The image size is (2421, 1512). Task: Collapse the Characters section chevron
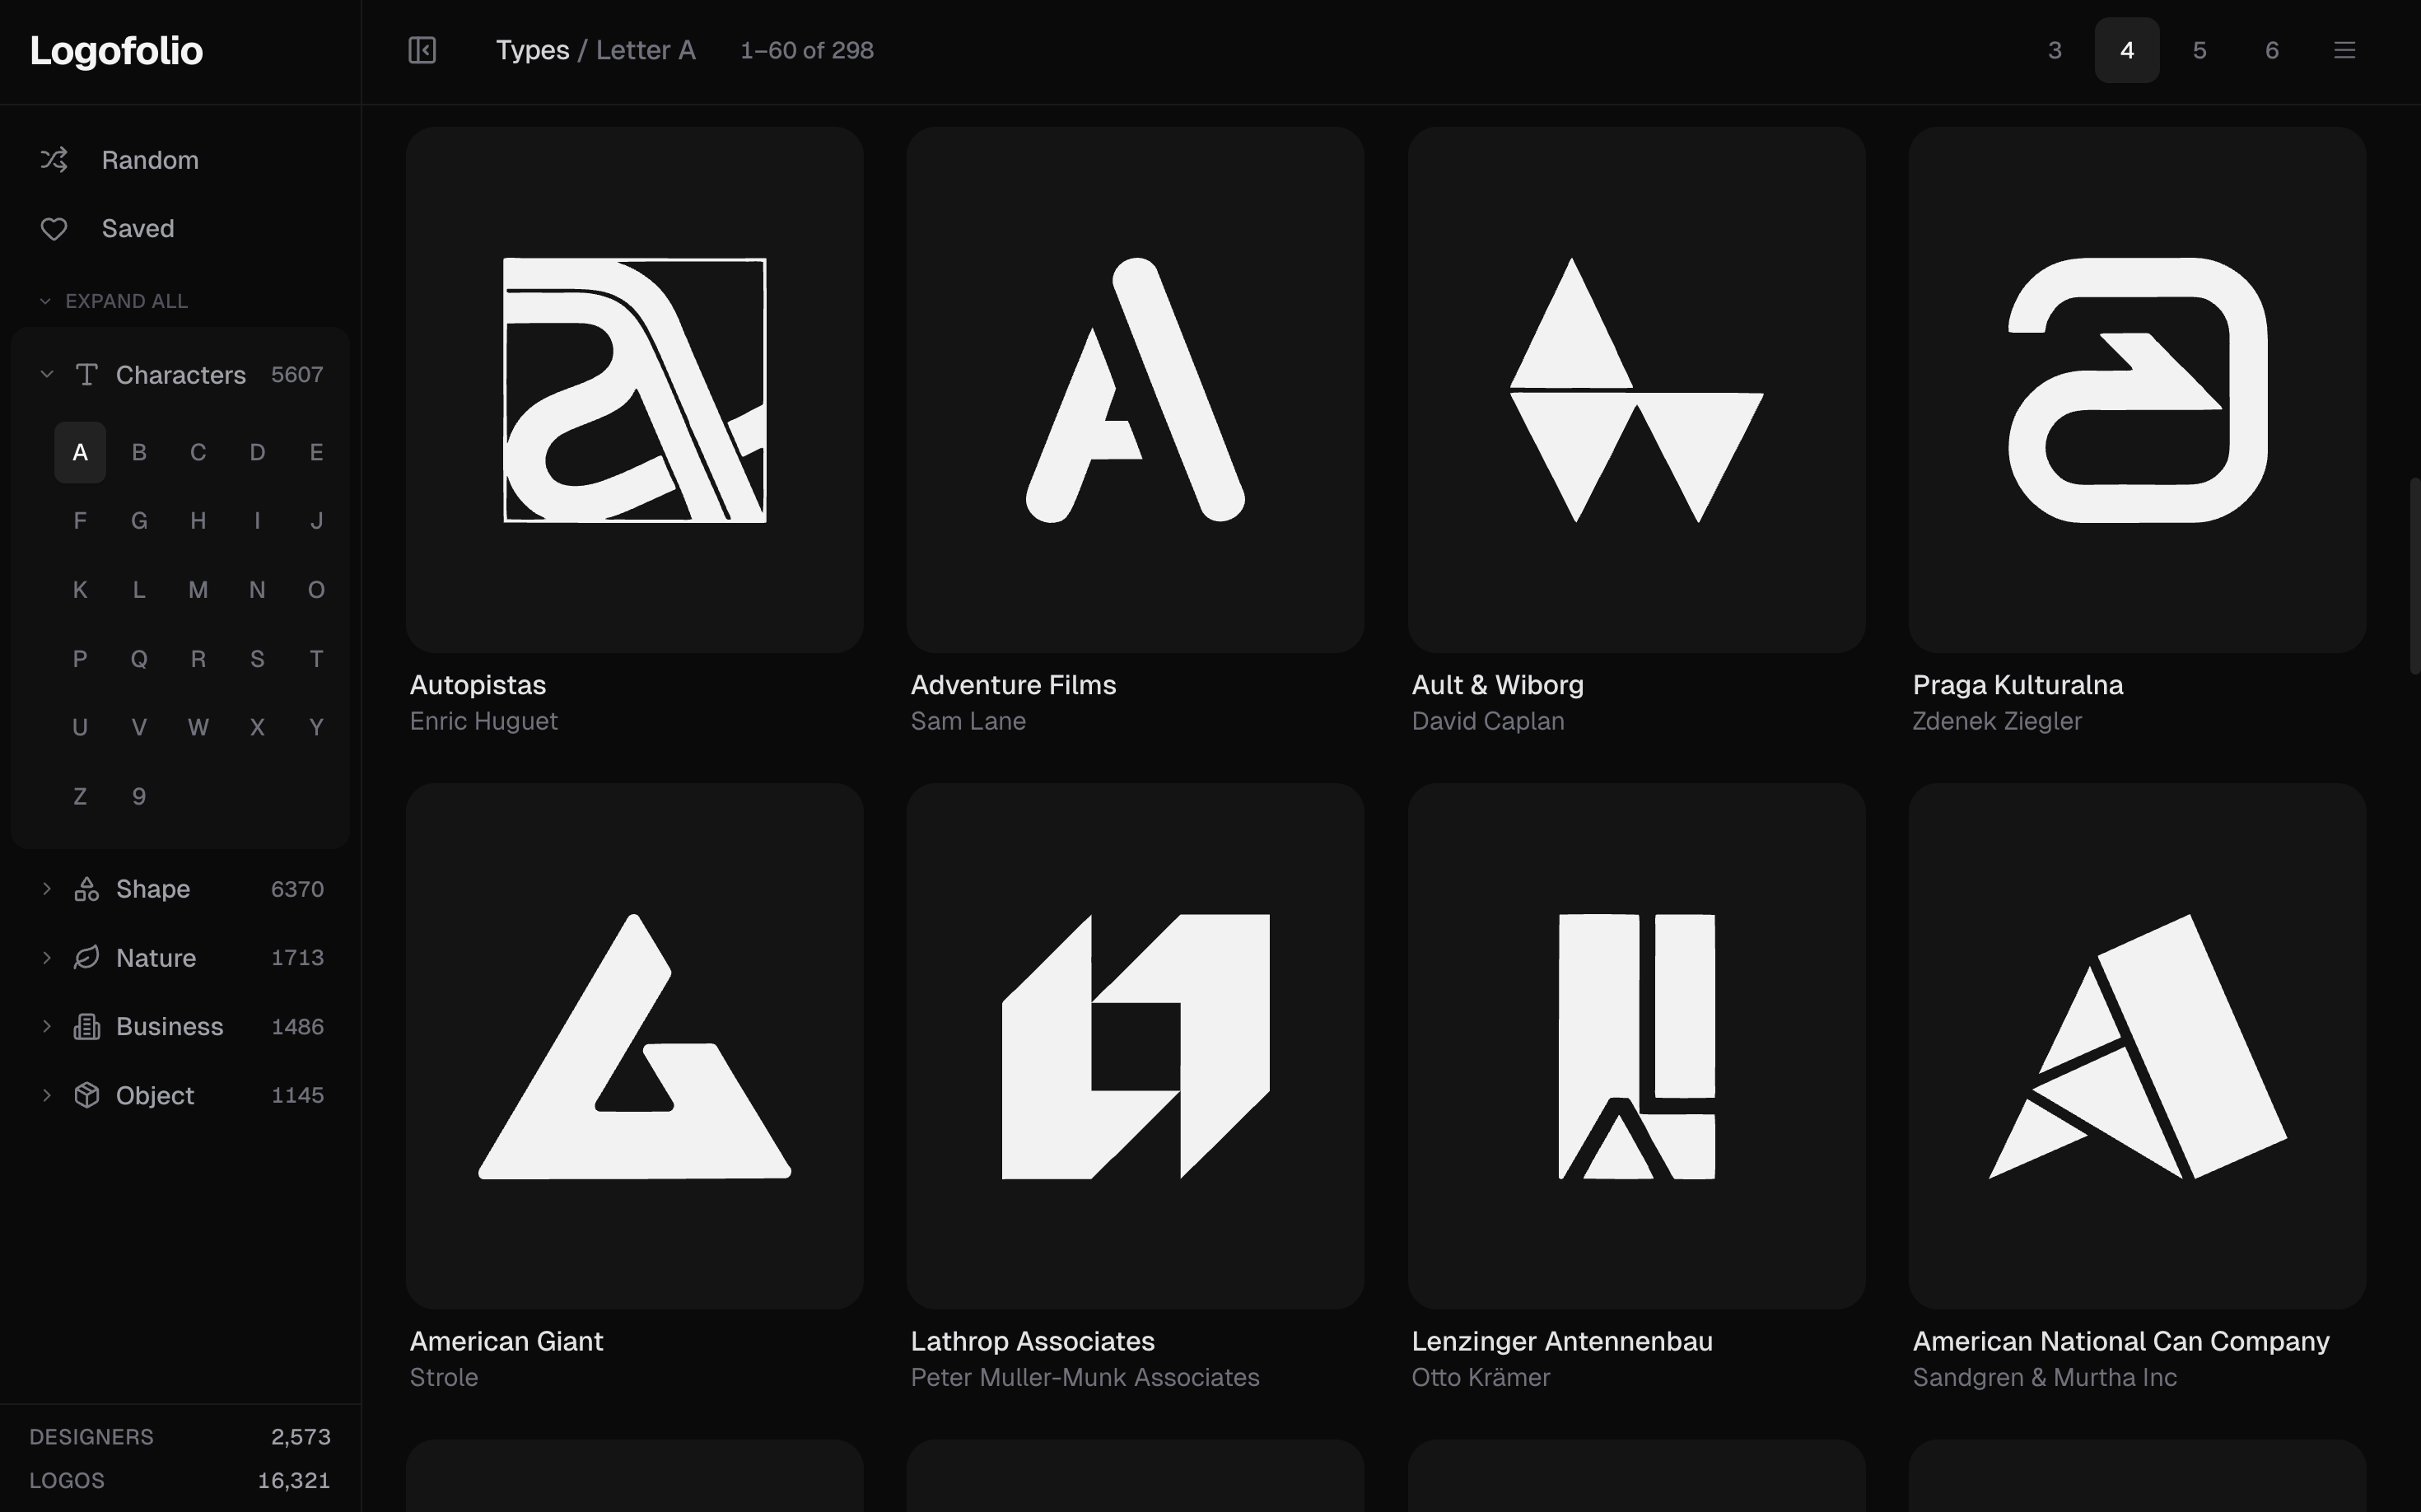click(x=46, y=375)
